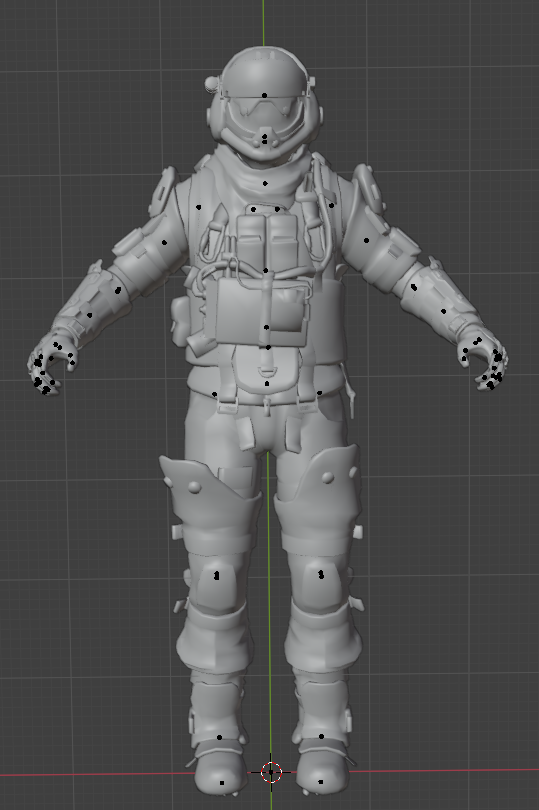Screen dimensions: 539x810
Task: Select the point on the screen-left upper arm
Action: pos(164,242)
